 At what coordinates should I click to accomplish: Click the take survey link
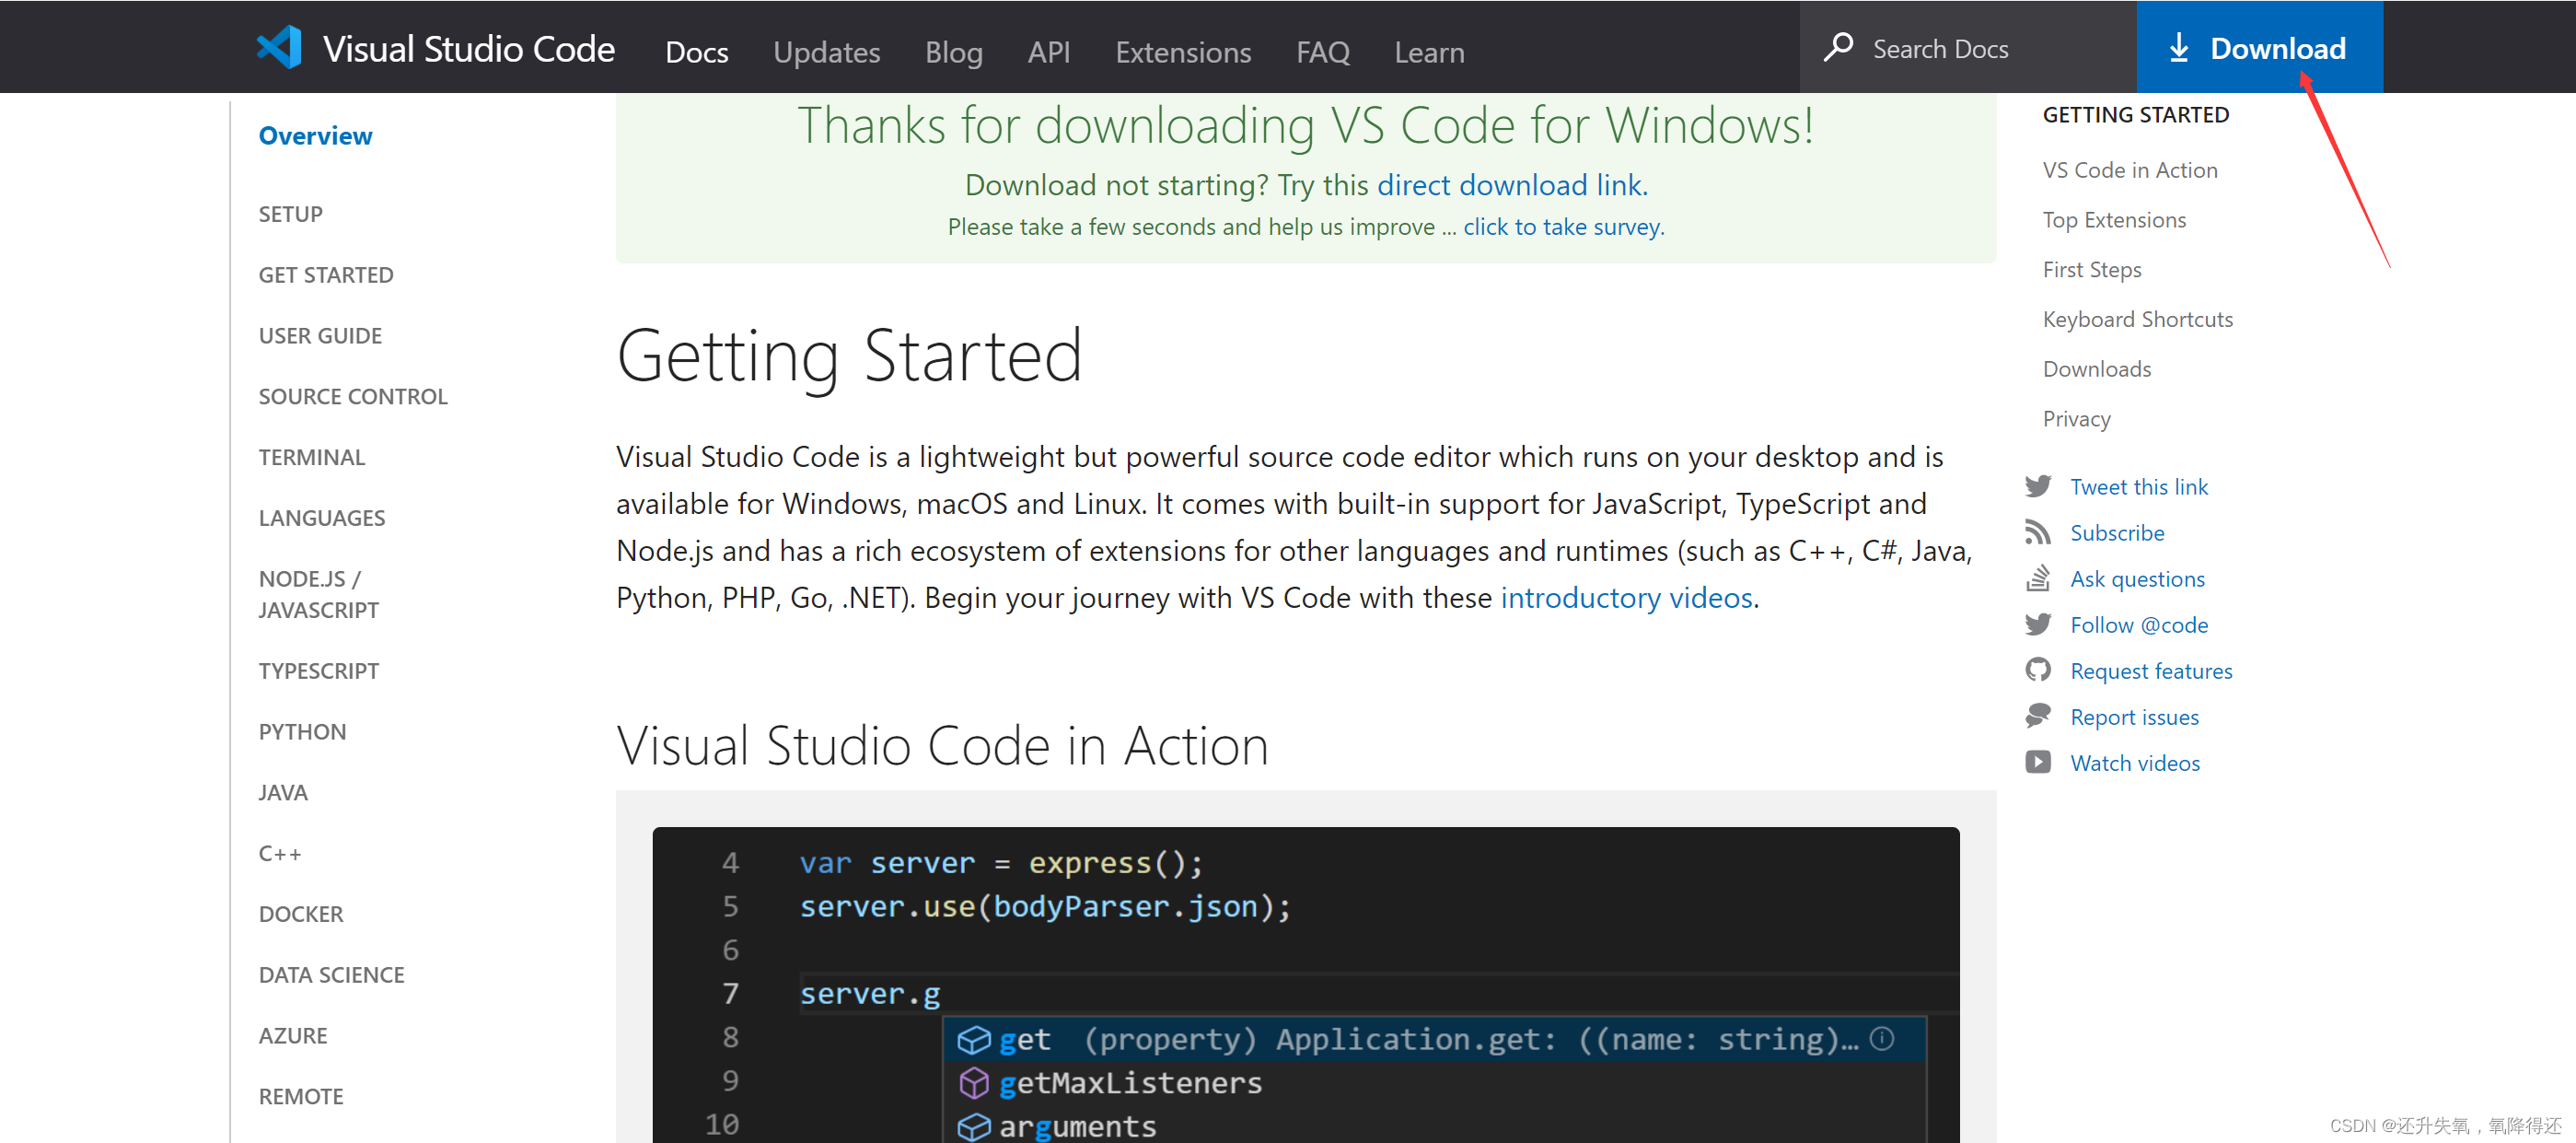click(x=1562, y=227)
